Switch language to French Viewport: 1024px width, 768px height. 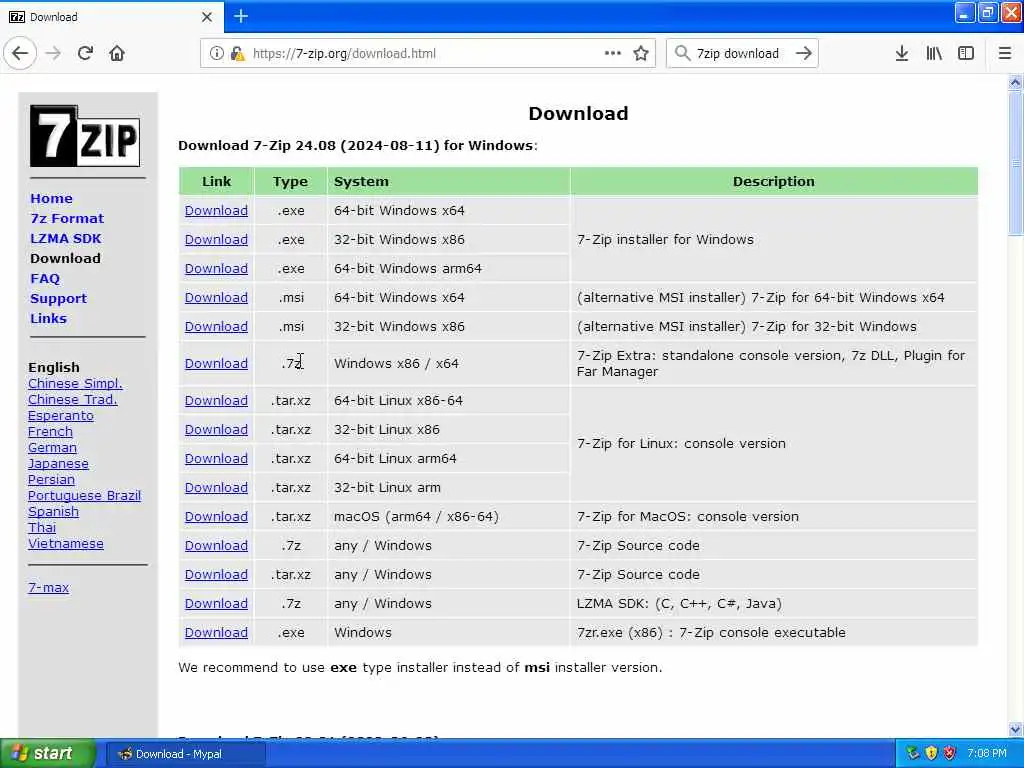click(50, 432)
